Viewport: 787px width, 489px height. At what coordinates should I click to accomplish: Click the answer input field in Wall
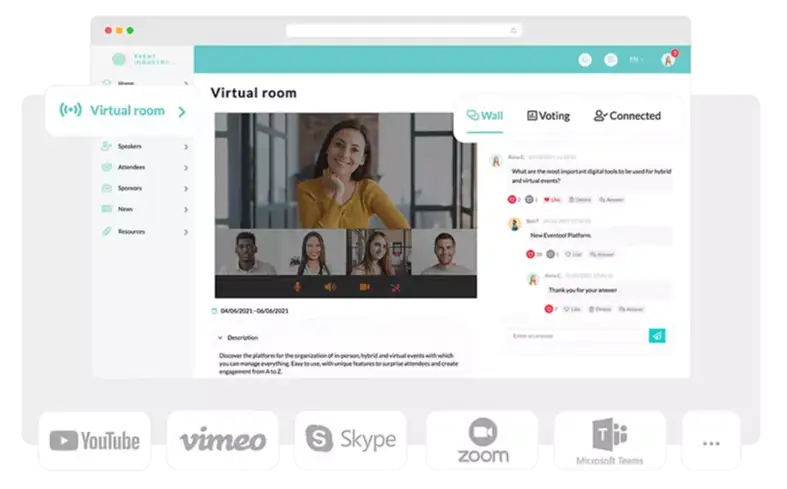578,335
